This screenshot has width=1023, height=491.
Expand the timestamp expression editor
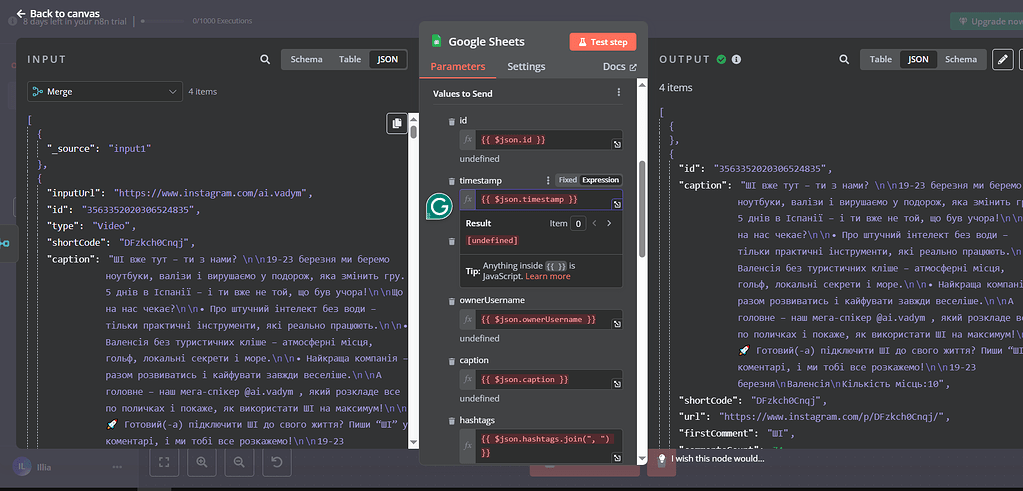[617, 203]
